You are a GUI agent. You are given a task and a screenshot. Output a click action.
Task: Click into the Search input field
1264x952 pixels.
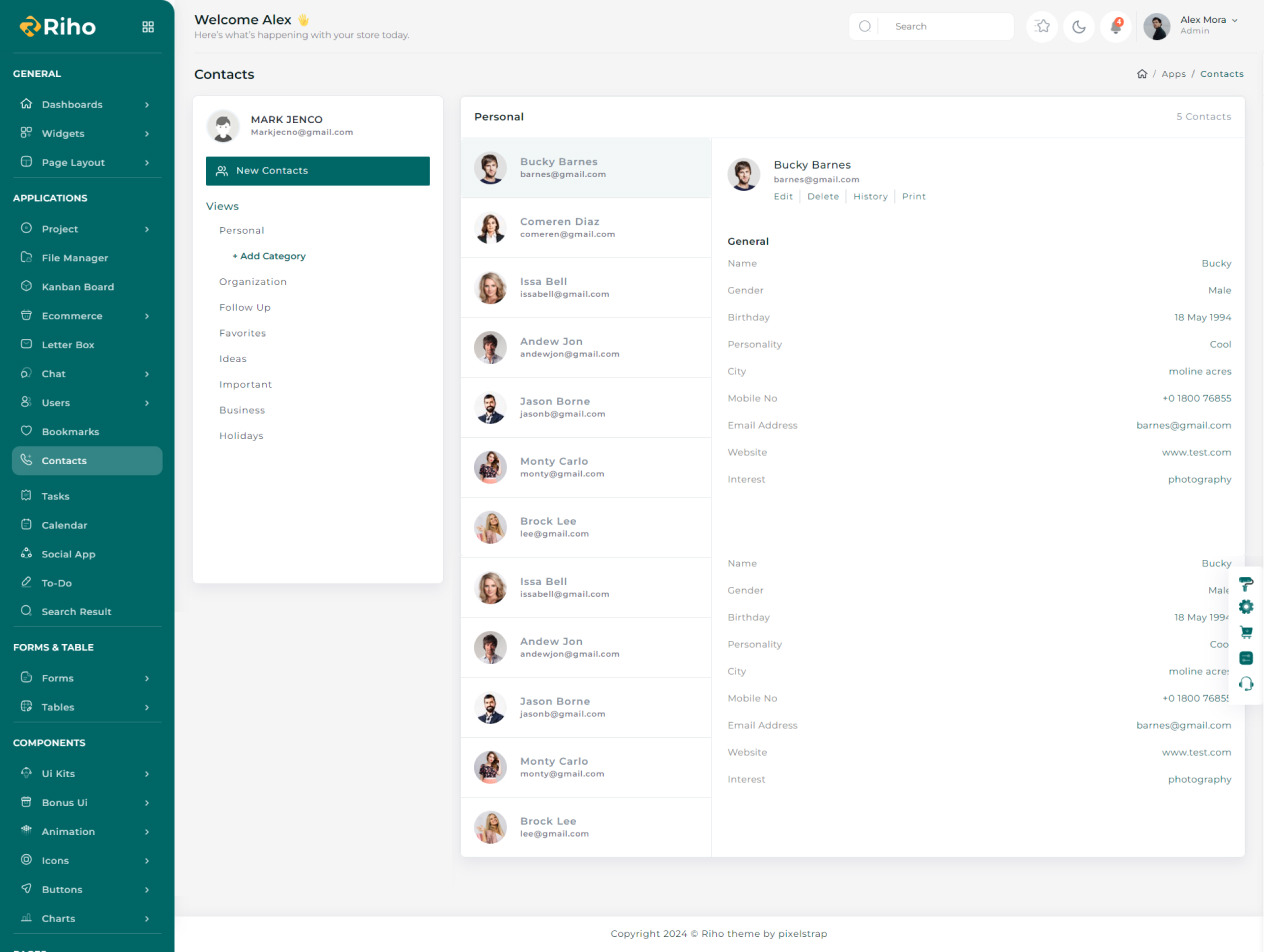945,27
